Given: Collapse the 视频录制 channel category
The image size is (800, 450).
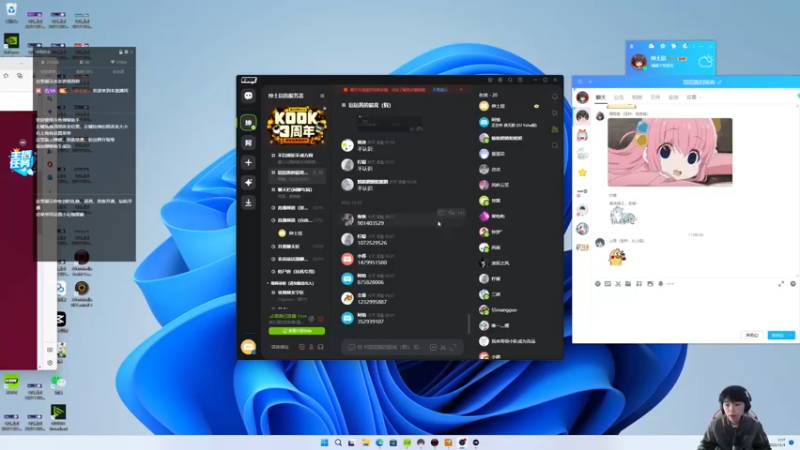Looking at the screenshot, I should click(292, 283).
